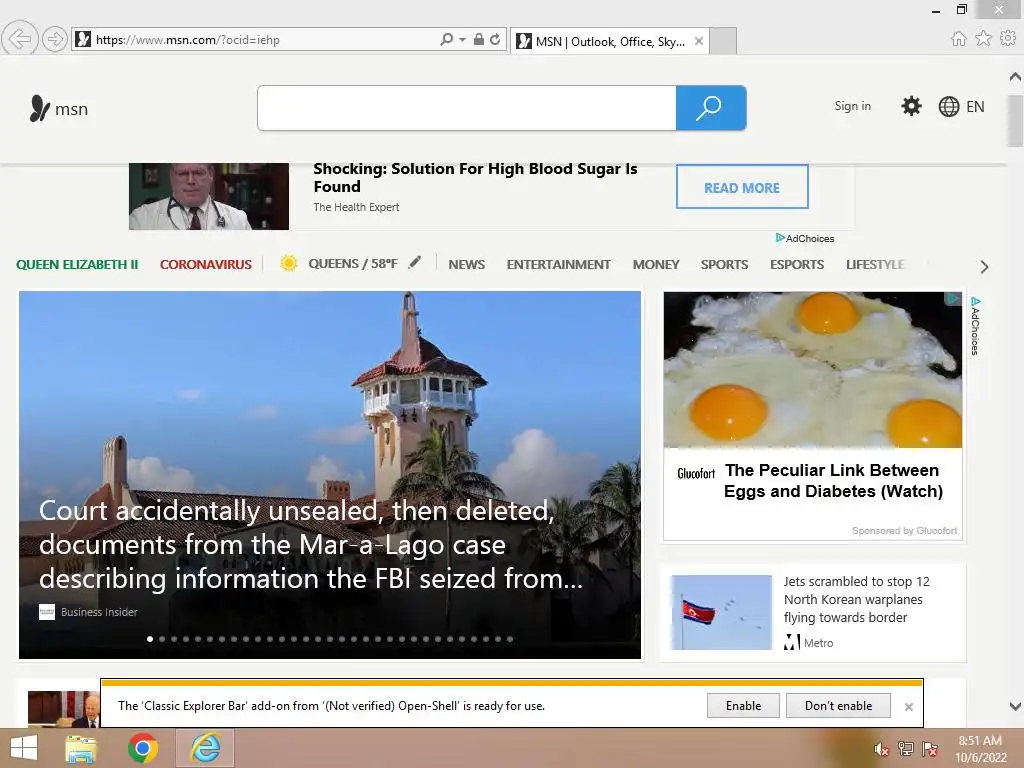This screenshot has height=768, width=1024.
Task: Select the last carousel slide dot
Action: tap(510, 639)
